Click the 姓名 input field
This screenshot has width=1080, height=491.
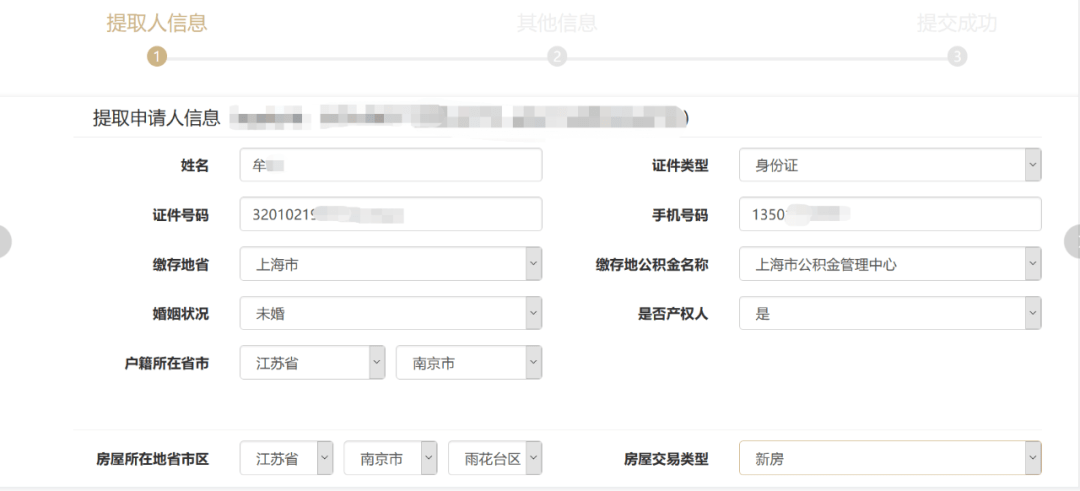click(x=391, y=165)
